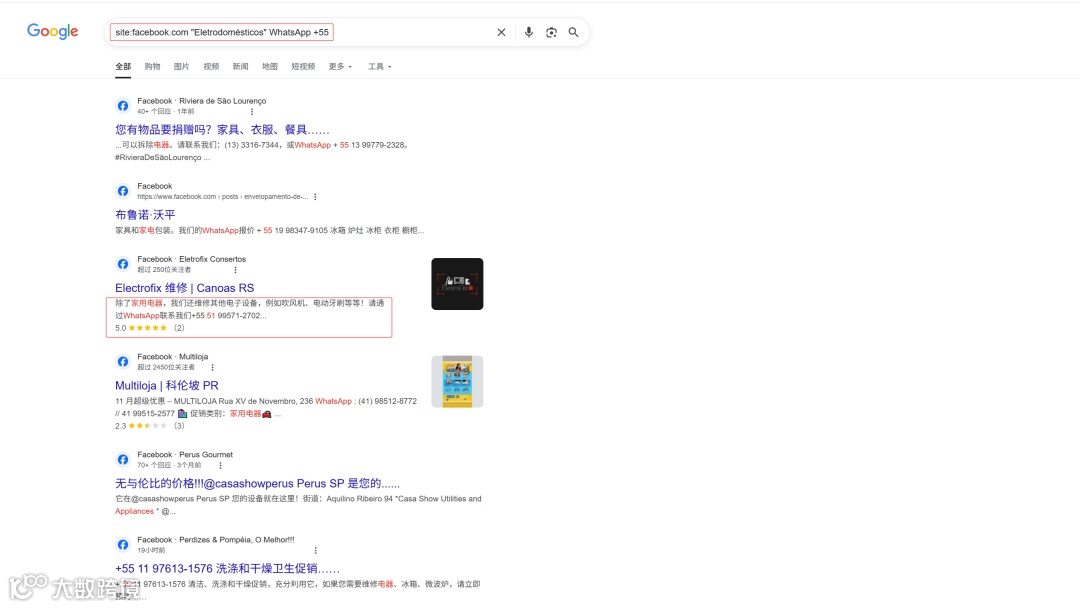Clear the search box with the X icon

pos(501,32)
